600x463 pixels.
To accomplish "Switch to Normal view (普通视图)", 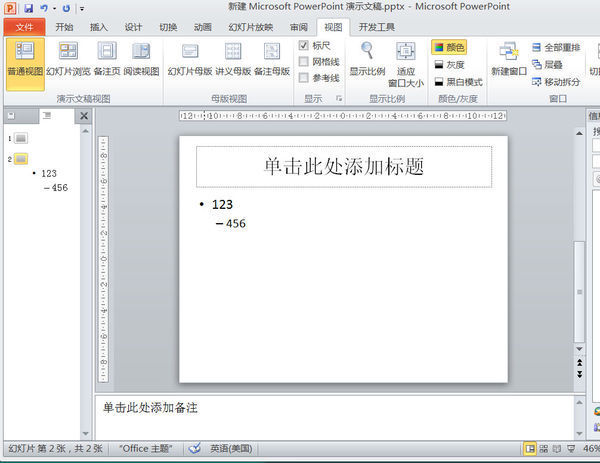I will point(25,64).
